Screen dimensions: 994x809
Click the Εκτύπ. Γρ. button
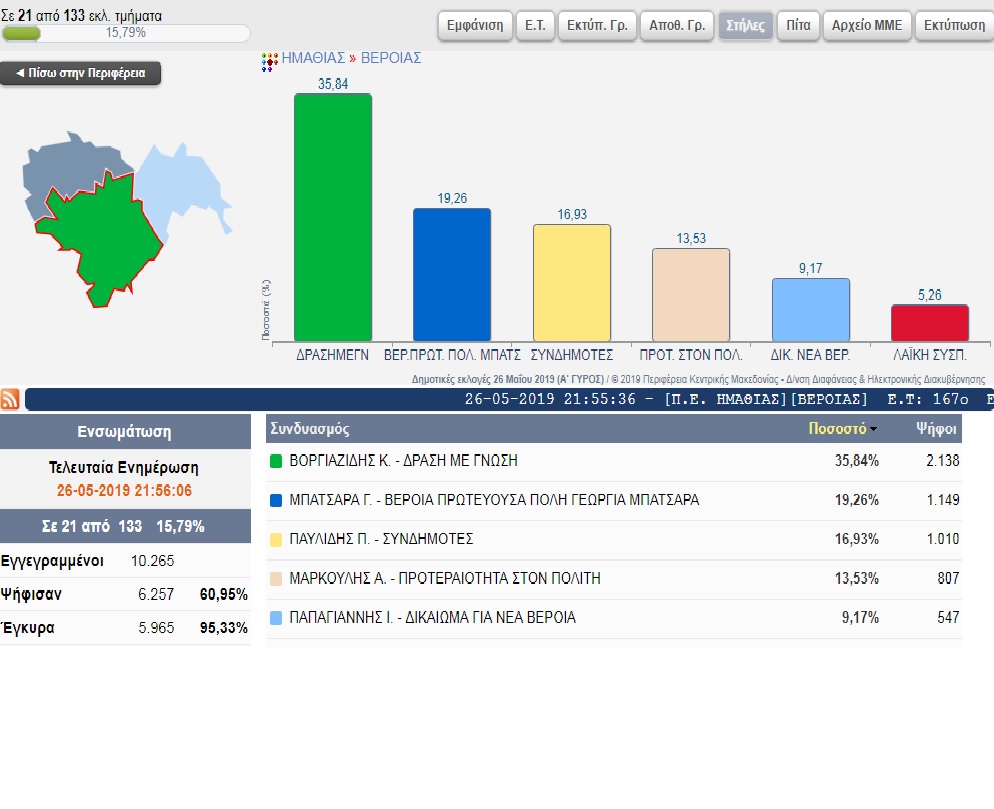tap(596, 25)
